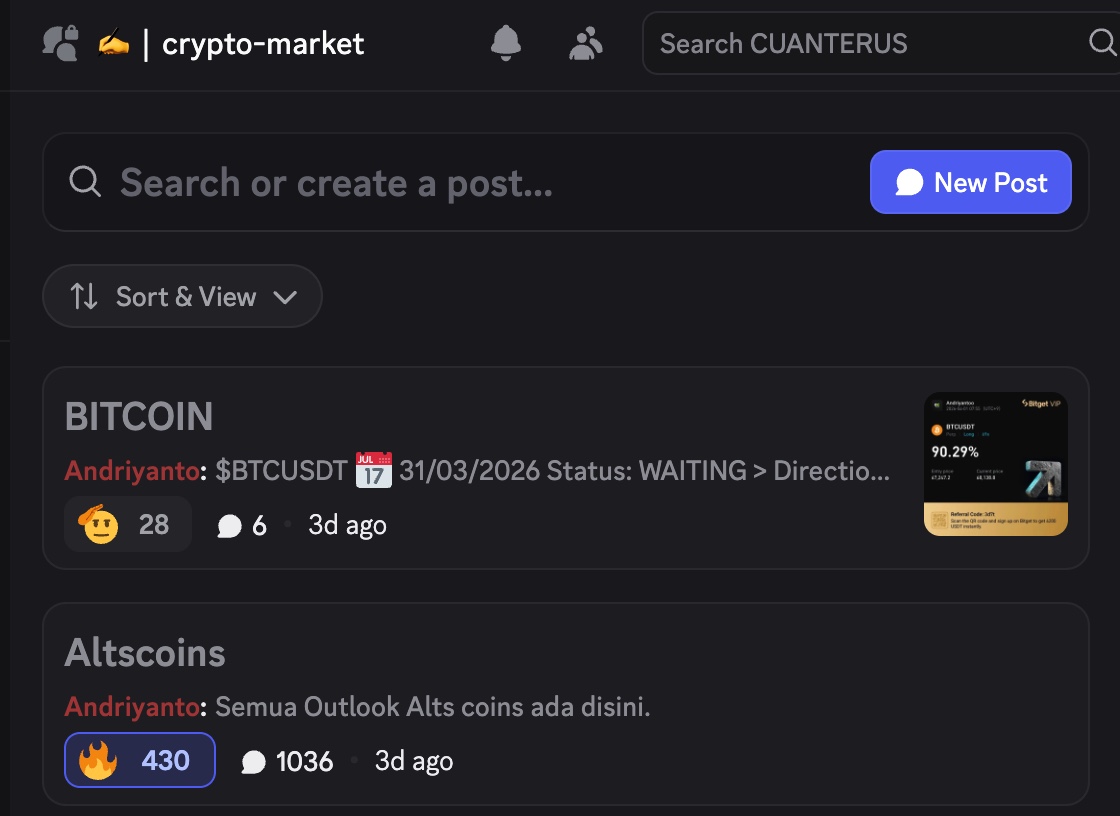Toggle the fire reaction with 430 on Altscoins
1120x816 pixels.
[x=140, y=761]
